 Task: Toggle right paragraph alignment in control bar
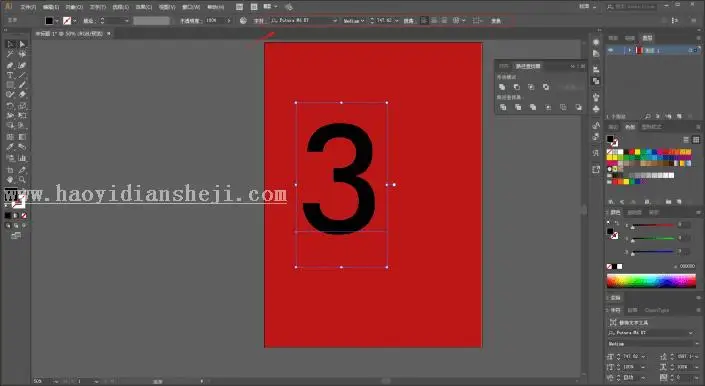444,21
